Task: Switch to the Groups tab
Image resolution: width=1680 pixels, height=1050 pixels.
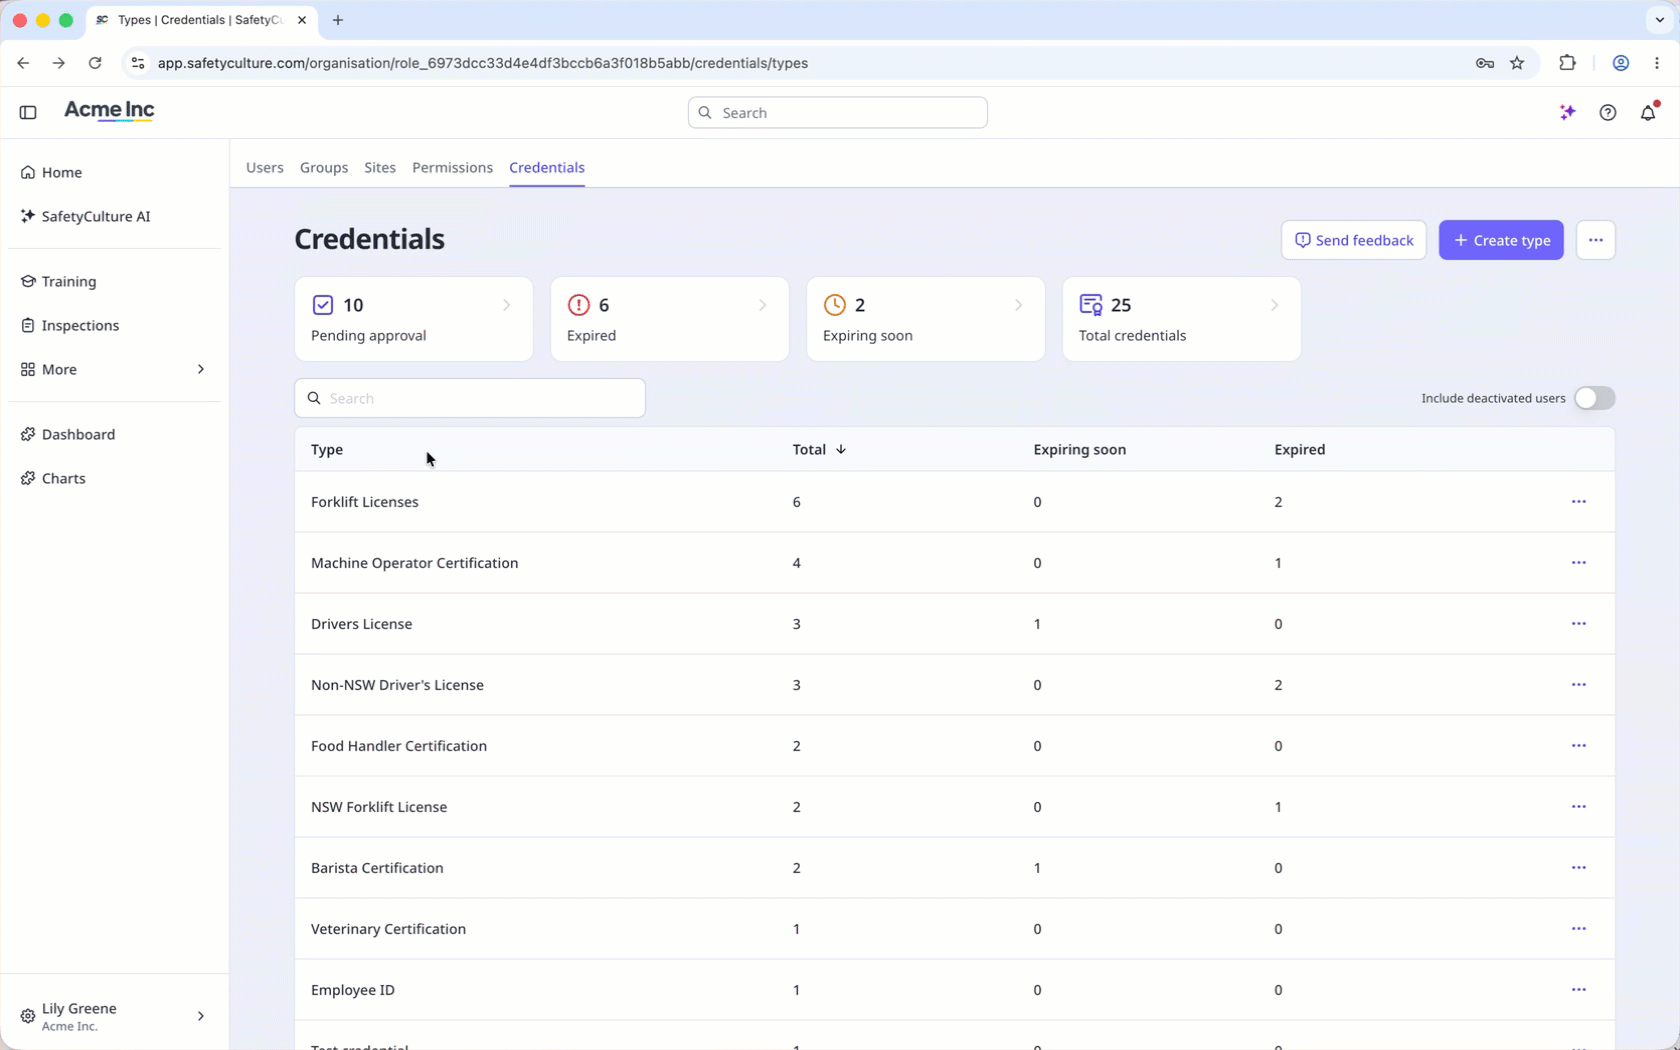Action: 324,168
